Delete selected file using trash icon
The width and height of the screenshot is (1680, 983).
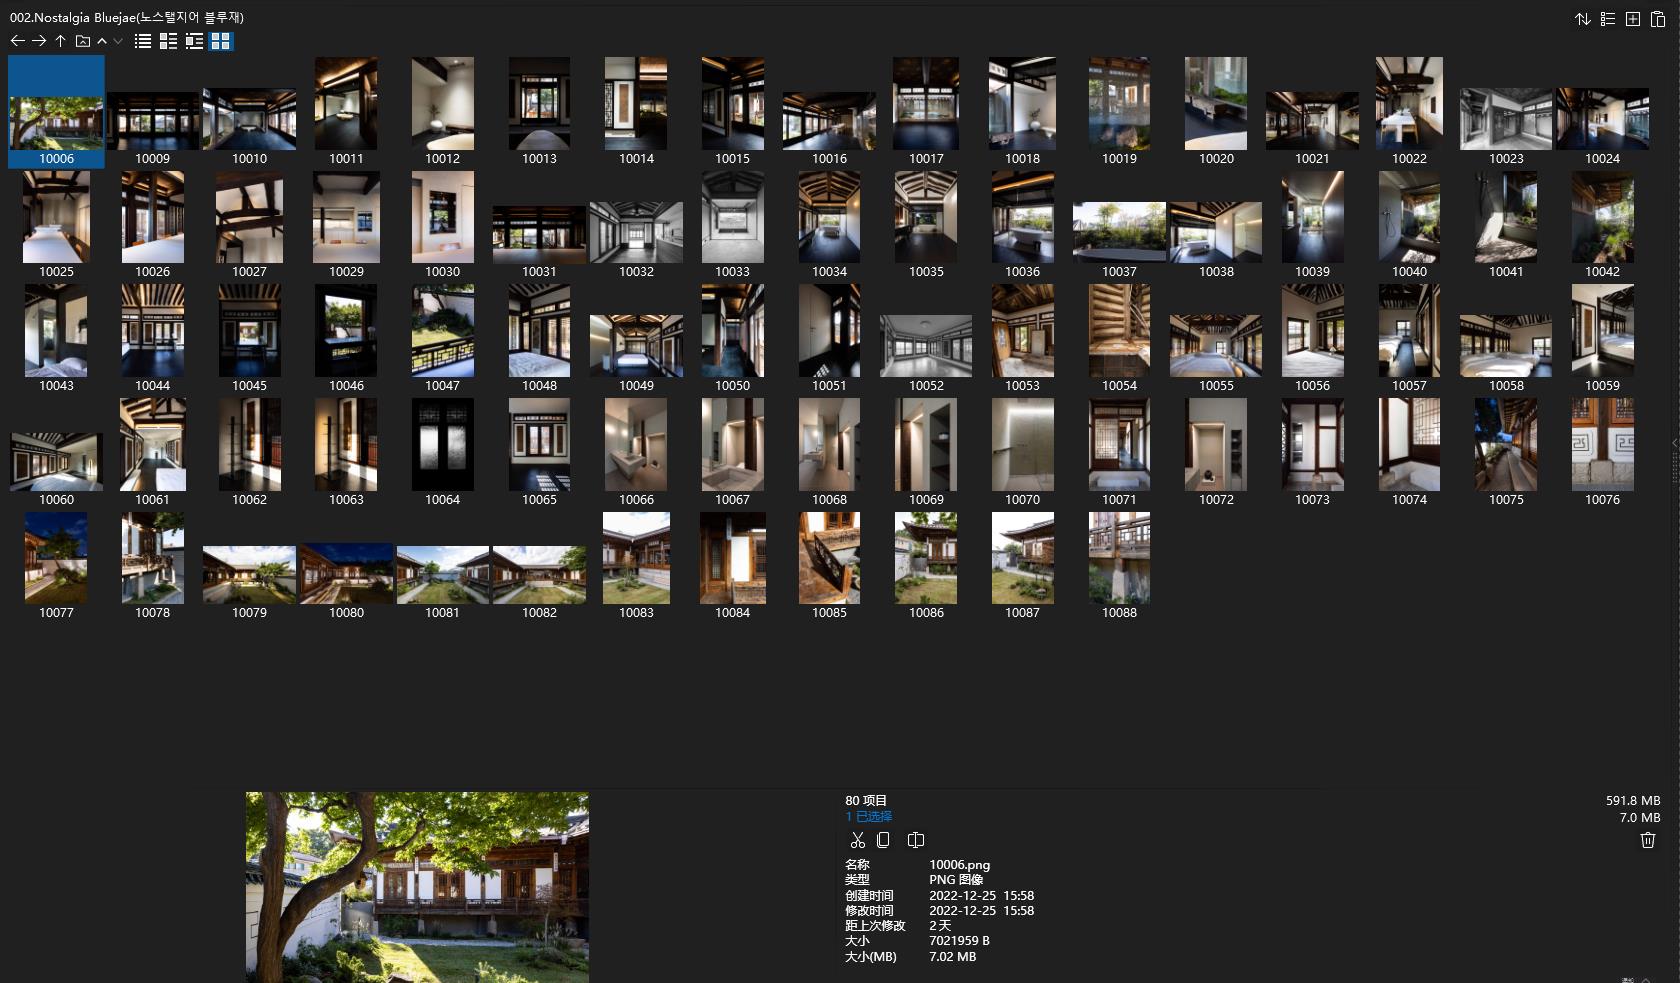pos(1647,840)
